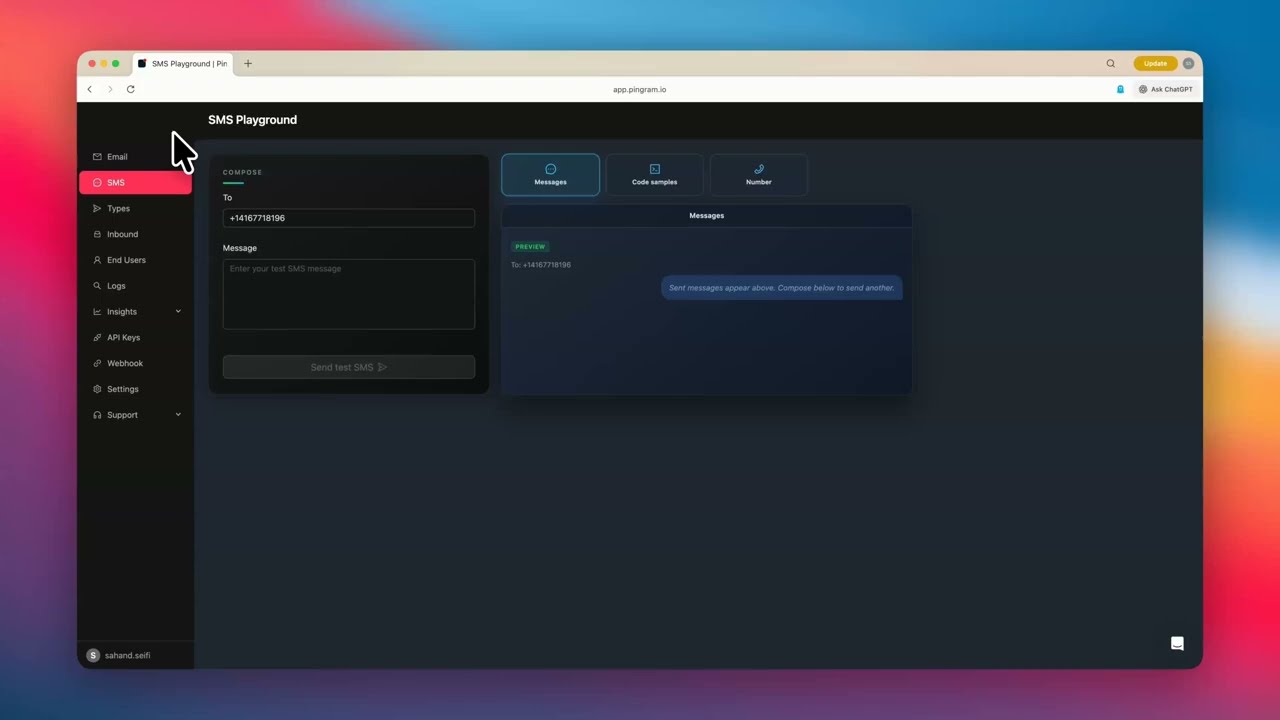Click the Inbound tray icon

click(x=97, y=234)
